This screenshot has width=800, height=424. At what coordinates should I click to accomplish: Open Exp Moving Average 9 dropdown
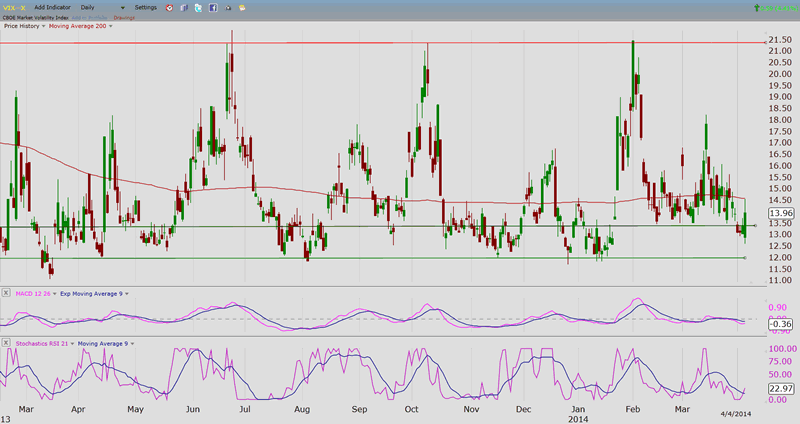pos(126,293)
